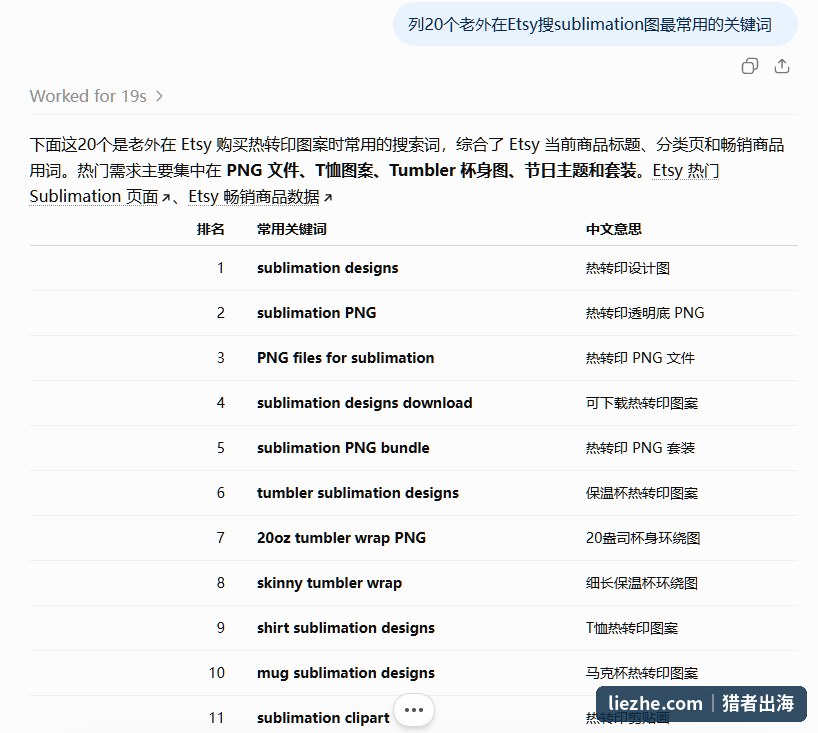Click the 常用关键词 column header
The image size is (818, 733).
[x=292, y=229]
